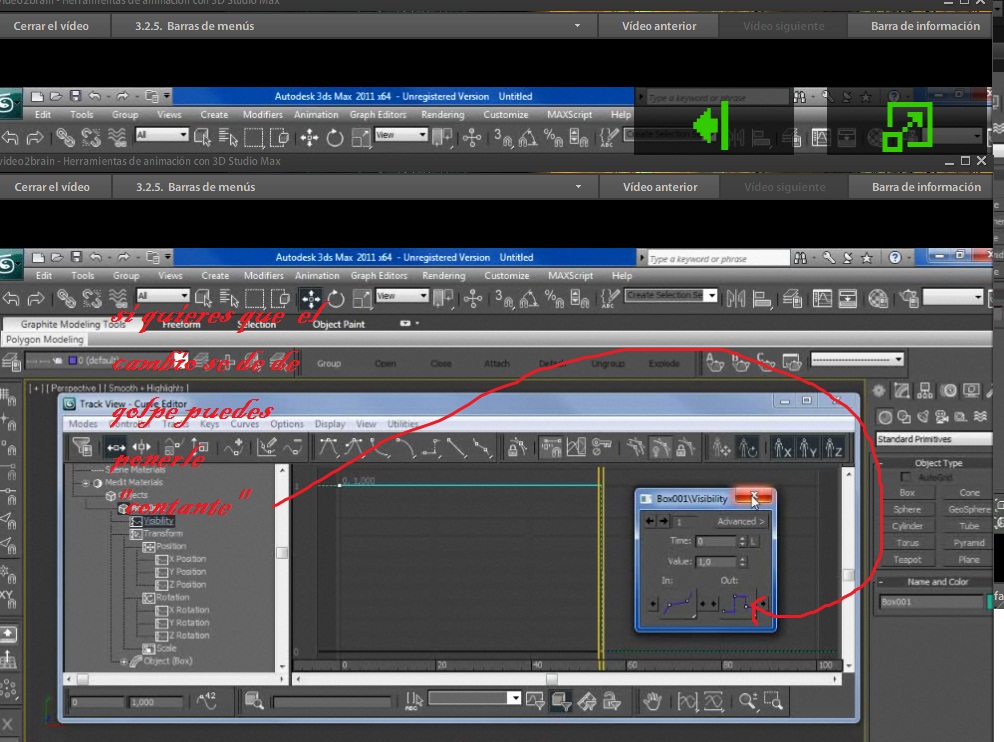This screenshot has height=742, width=1004.
Task: Select the Scale Values tool in Track View
Action: pos(199,447)
